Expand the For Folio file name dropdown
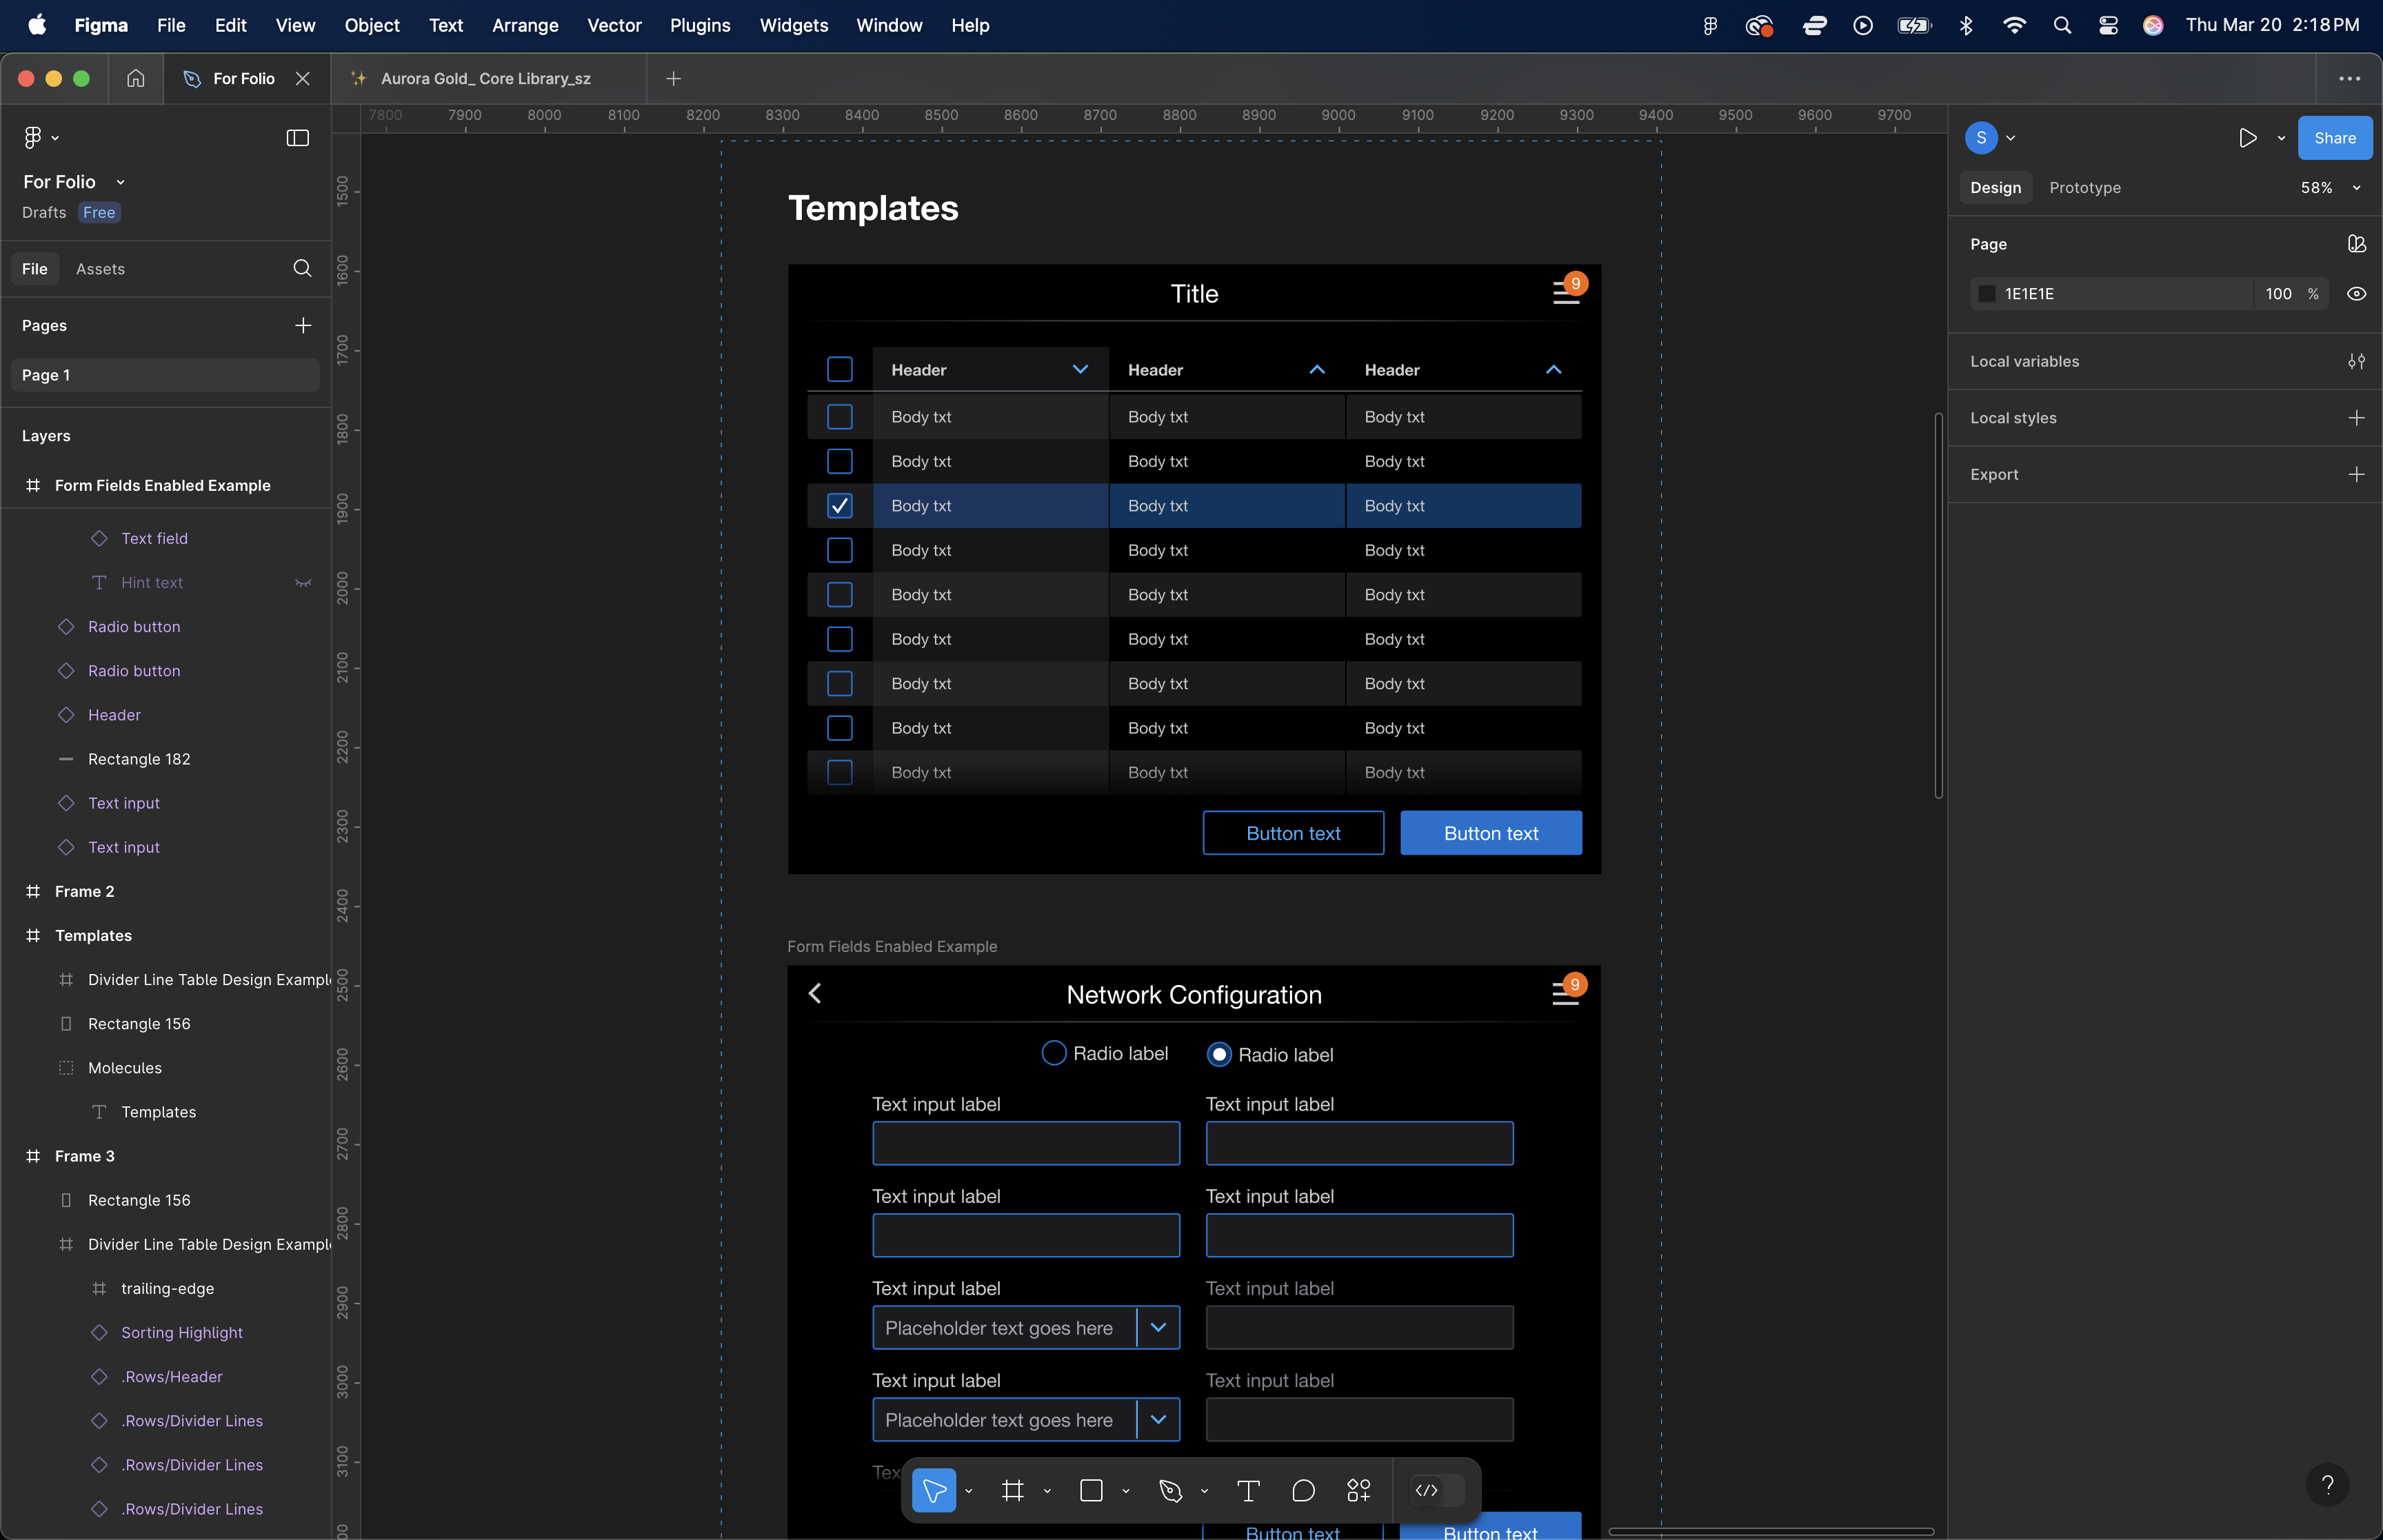The height and width of the screenshot is (1540, 2383). (x=120, y=182)
